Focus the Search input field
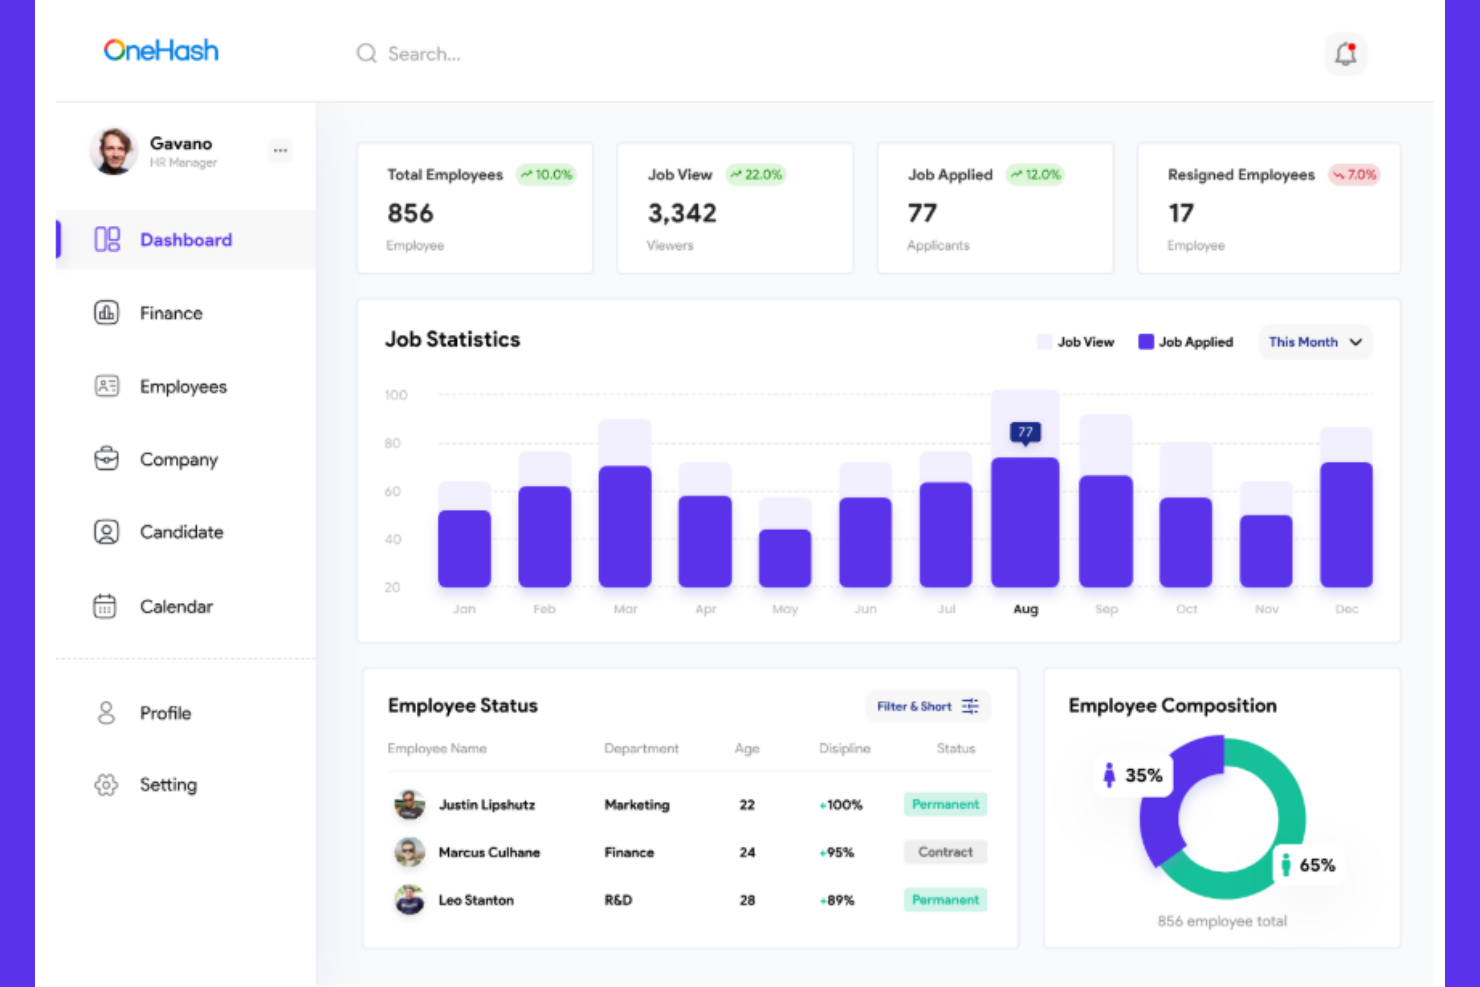Screen dimensions: 1480x987 [424, 54]
